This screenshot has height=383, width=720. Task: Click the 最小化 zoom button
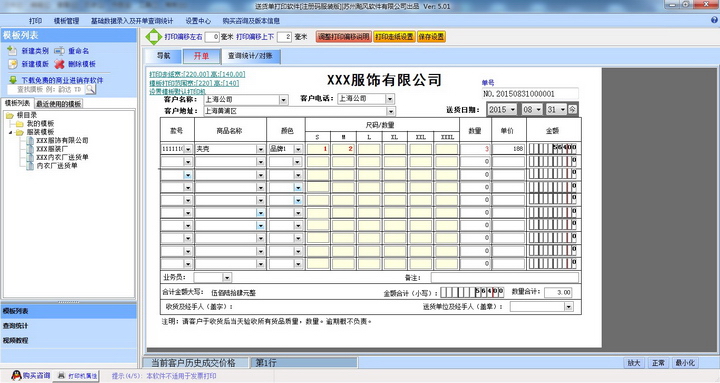tap(685, 363)
